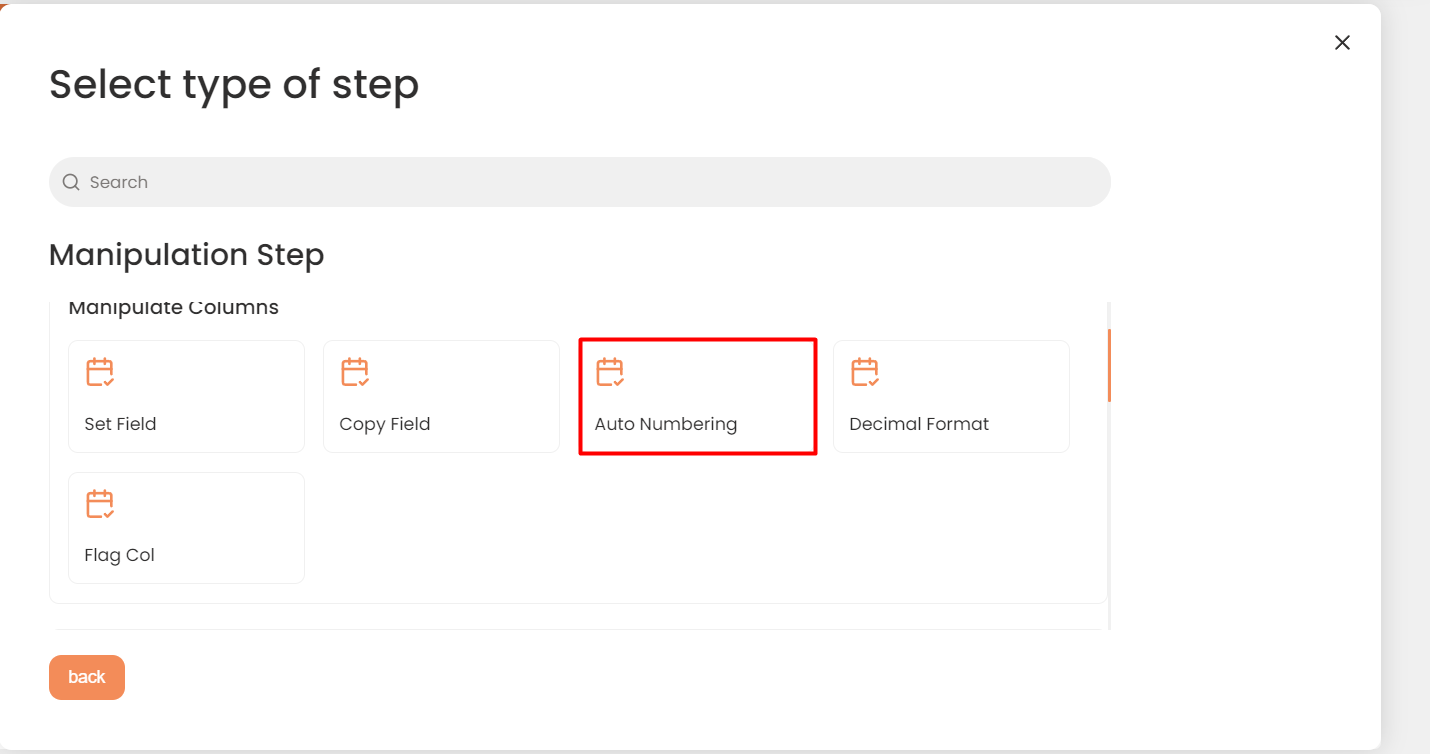Click the grey backdrop outside the dialog
The height and width of the screenshot is (754, 1430).
click(1406, 380)
